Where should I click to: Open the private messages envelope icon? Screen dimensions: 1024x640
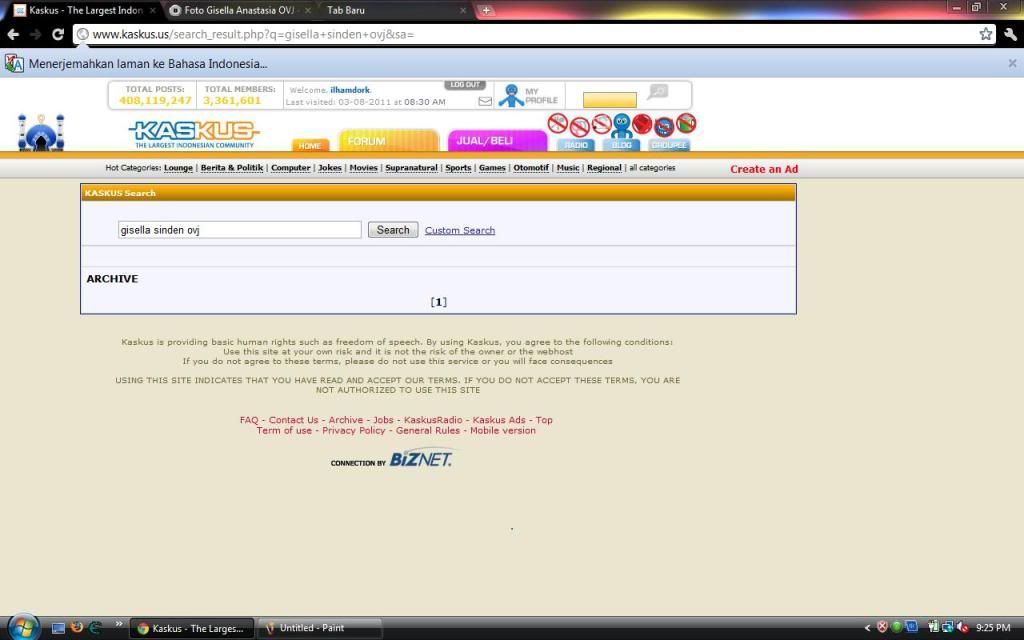(x=485, y=101)
